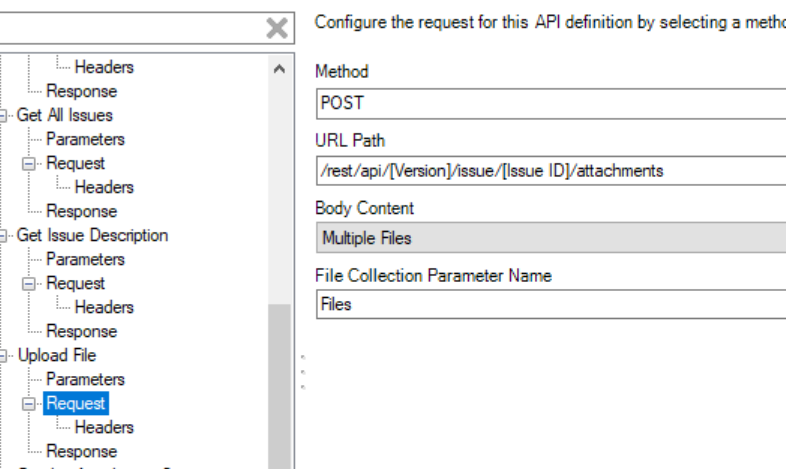
Task: Select the Get Issue Description tree node
Action: 92,235
